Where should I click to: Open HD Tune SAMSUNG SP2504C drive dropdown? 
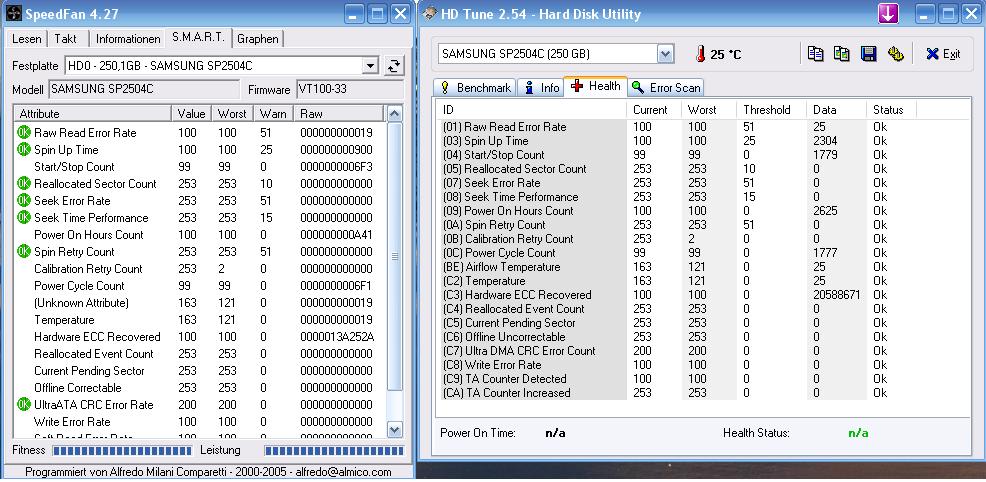(x=665, y=54)
